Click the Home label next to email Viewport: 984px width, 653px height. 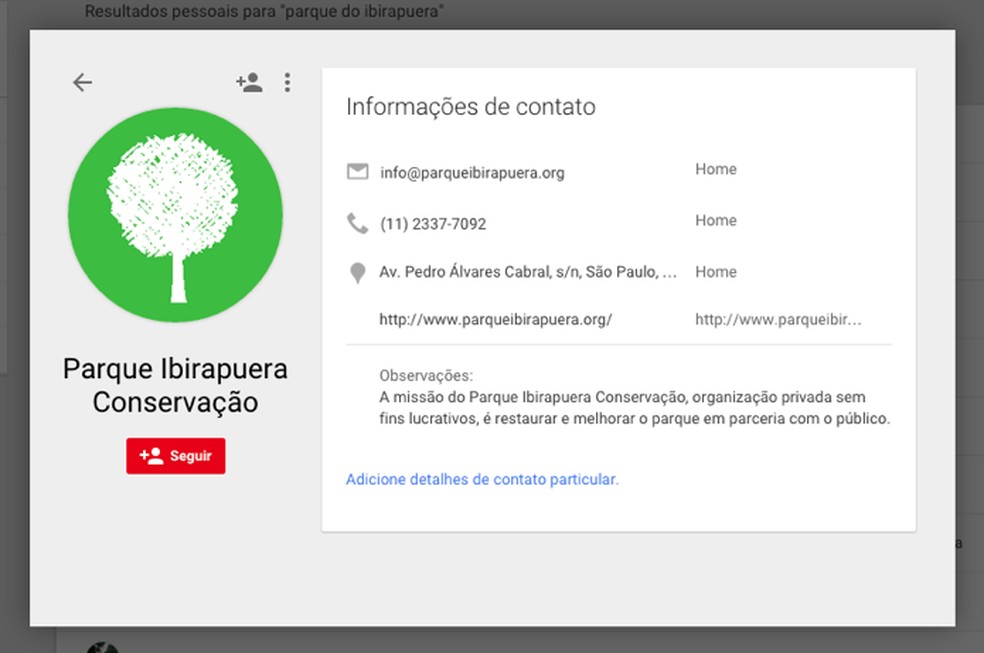pos(715,169)
